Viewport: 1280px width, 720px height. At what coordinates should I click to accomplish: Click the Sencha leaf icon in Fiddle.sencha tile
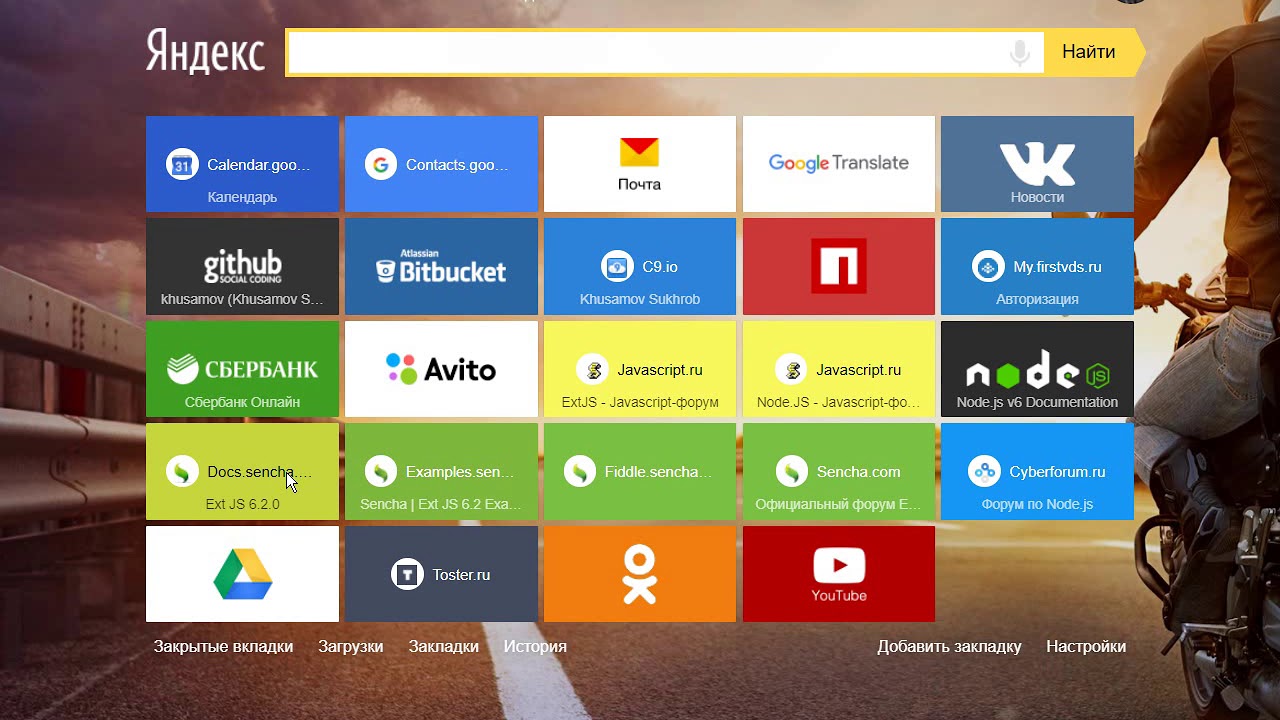click(580, 472)
